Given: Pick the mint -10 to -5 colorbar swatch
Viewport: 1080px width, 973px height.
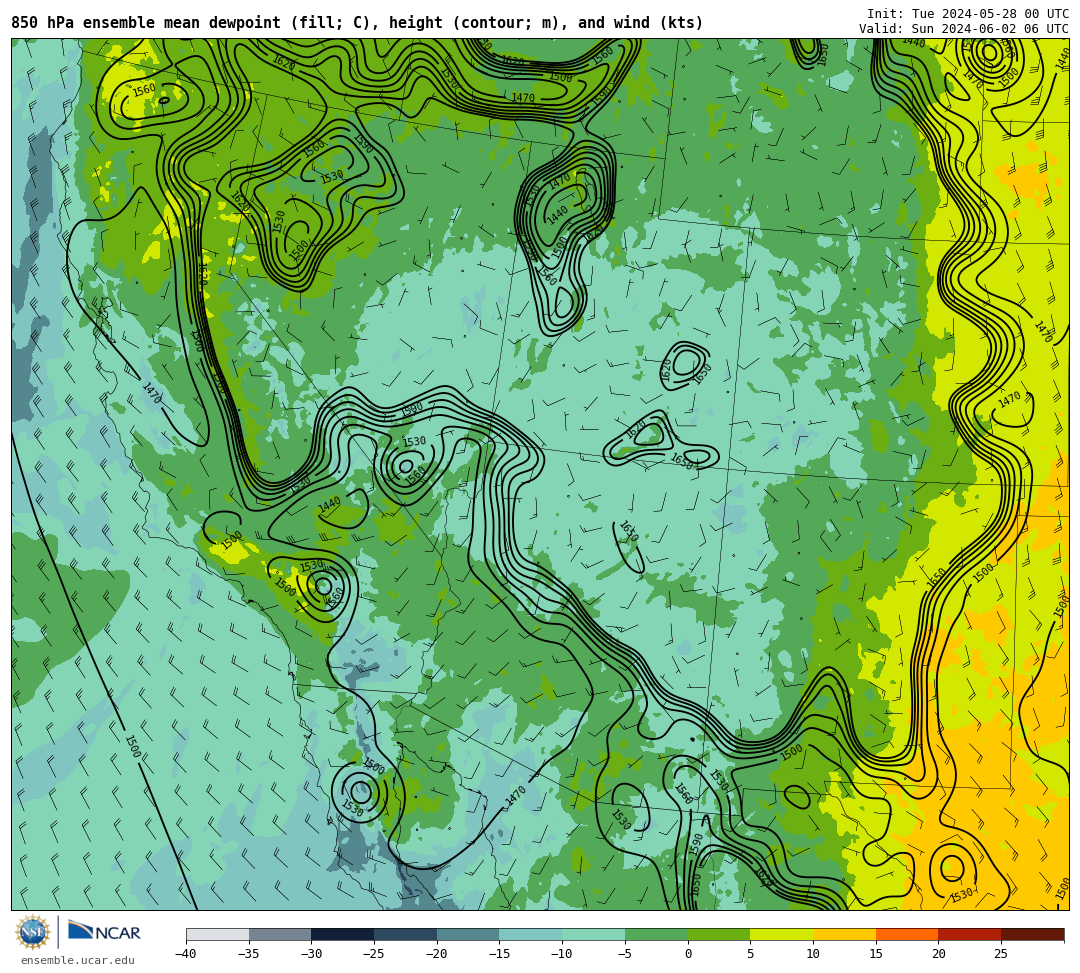Looking at the screenshot, I should pos(594,934).
